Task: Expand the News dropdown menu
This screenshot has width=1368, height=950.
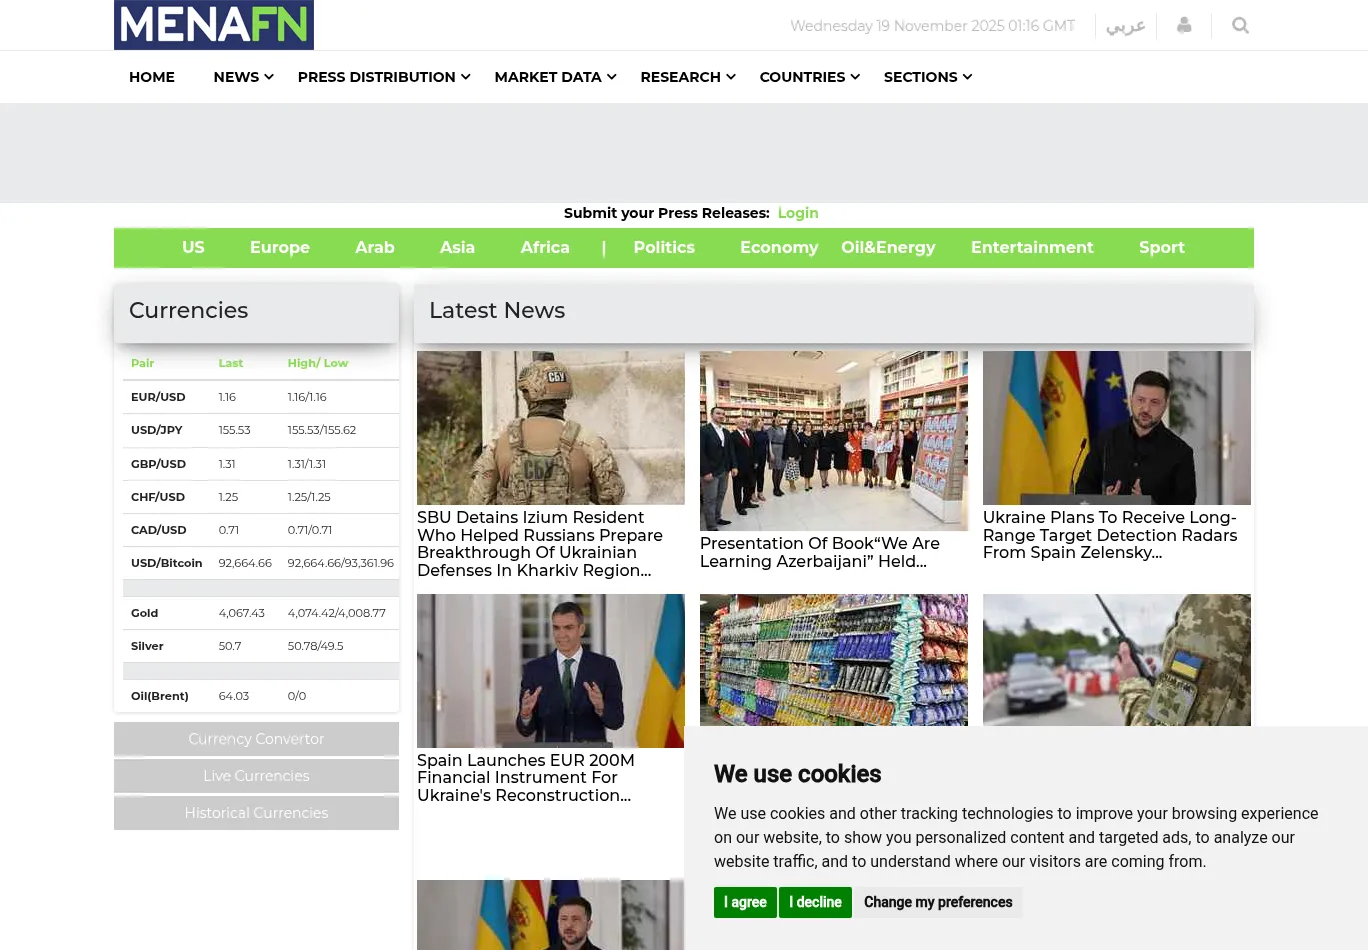Action: click(x=243, y=77)
